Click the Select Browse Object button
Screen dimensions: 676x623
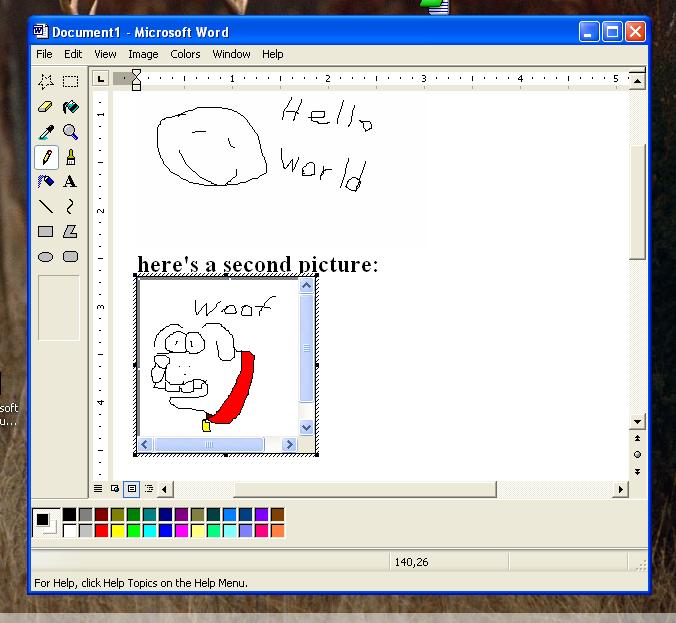click(x=637, y=454)
